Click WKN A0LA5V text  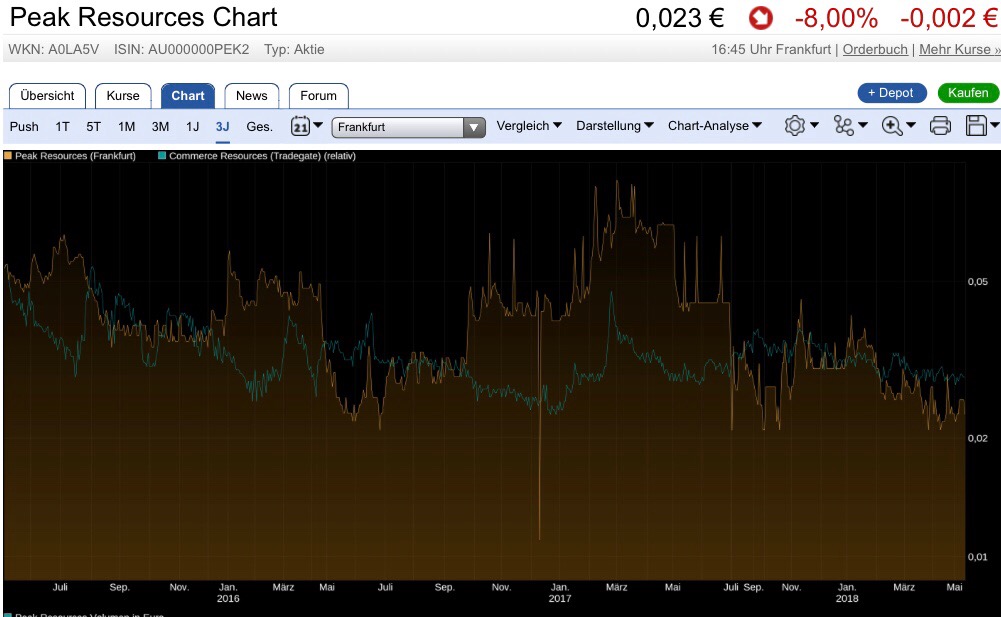point(54,49)
